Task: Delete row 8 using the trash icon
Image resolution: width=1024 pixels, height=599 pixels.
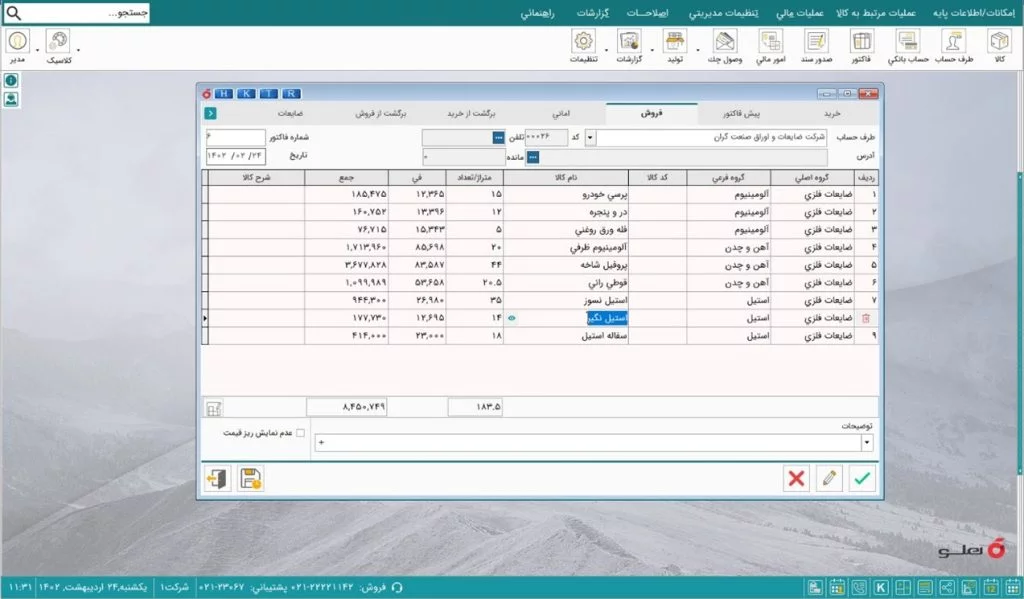Action: pyautogui.click(x=865, y=318)
